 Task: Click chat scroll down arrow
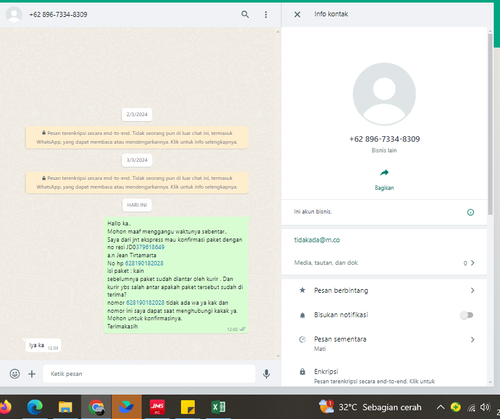(278, 356)
